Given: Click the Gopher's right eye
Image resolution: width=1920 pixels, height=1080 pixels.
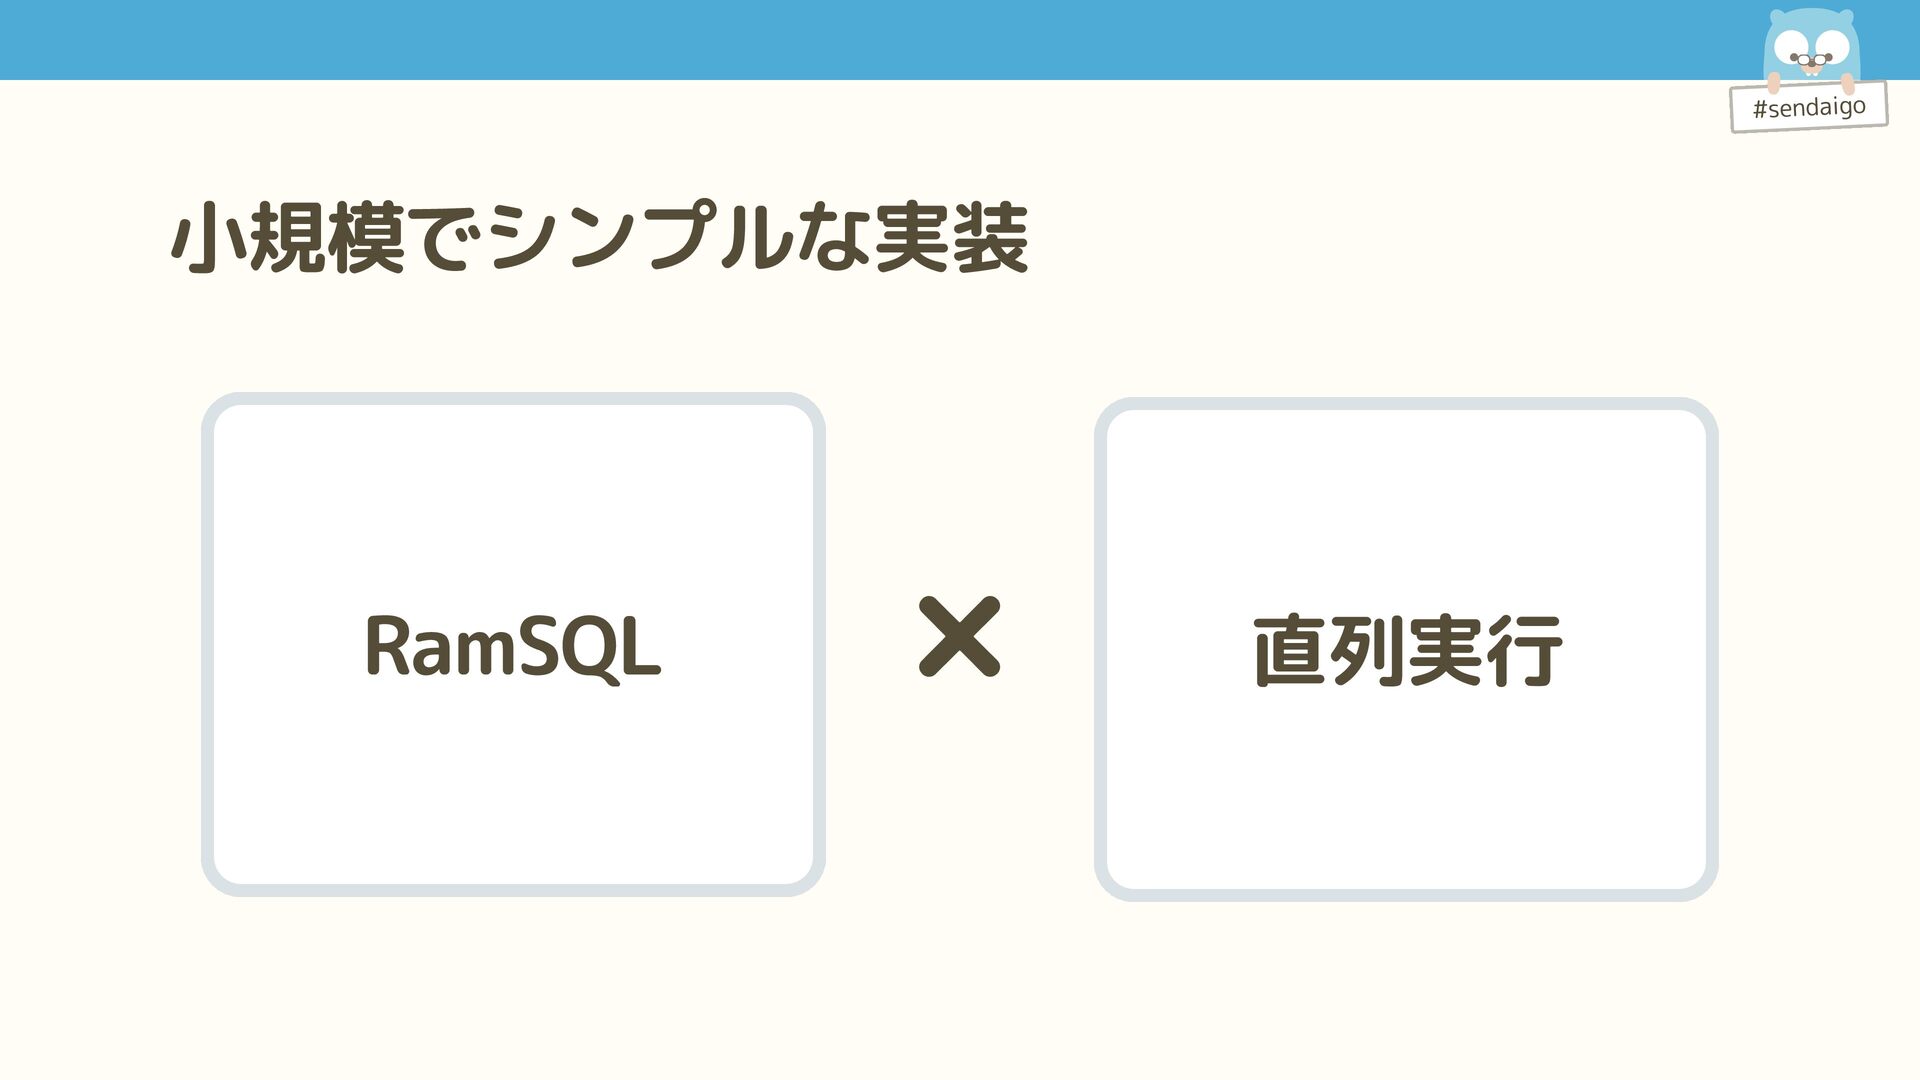Looking at the screenshot, I should point(1833,45).
